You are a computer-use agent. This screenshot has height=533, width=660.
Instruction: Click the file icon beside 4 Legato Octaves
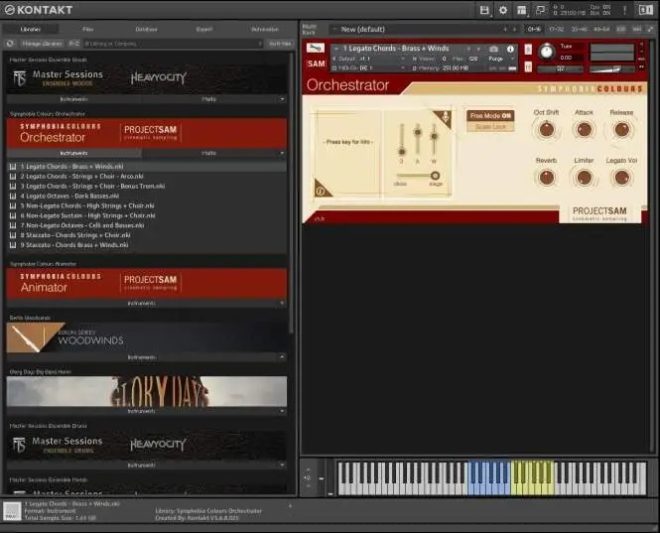point(13,196)
